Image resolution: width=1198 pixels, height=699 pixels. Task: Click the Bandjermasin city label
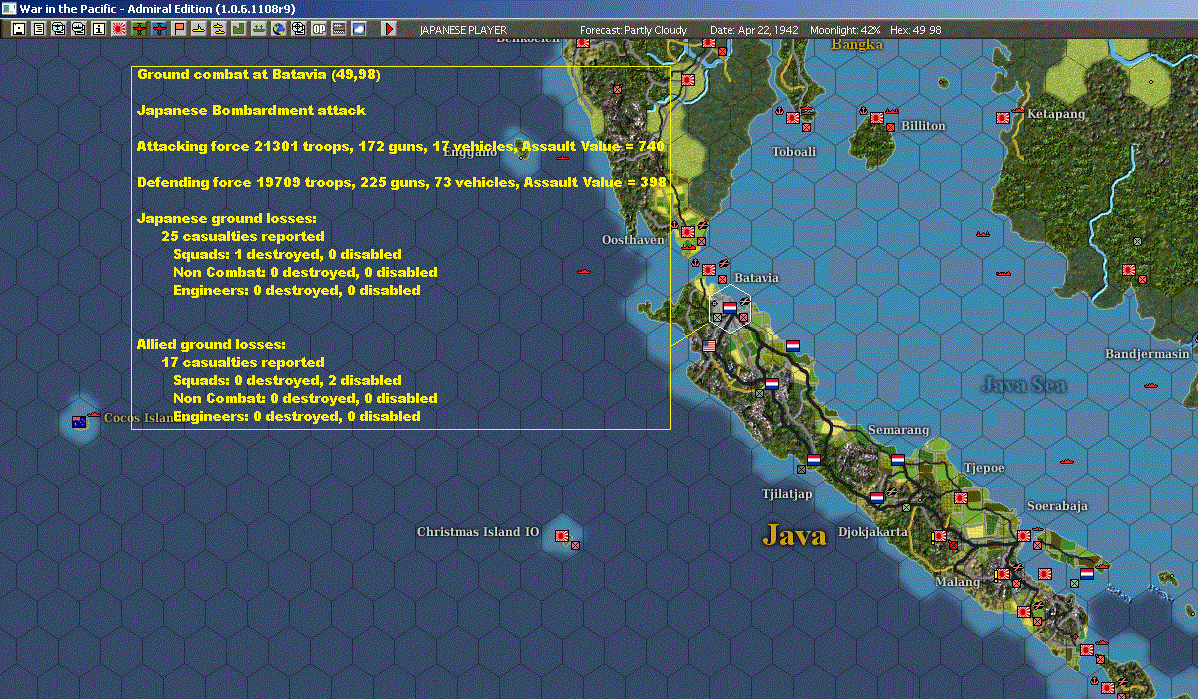tap(1147, 354)
